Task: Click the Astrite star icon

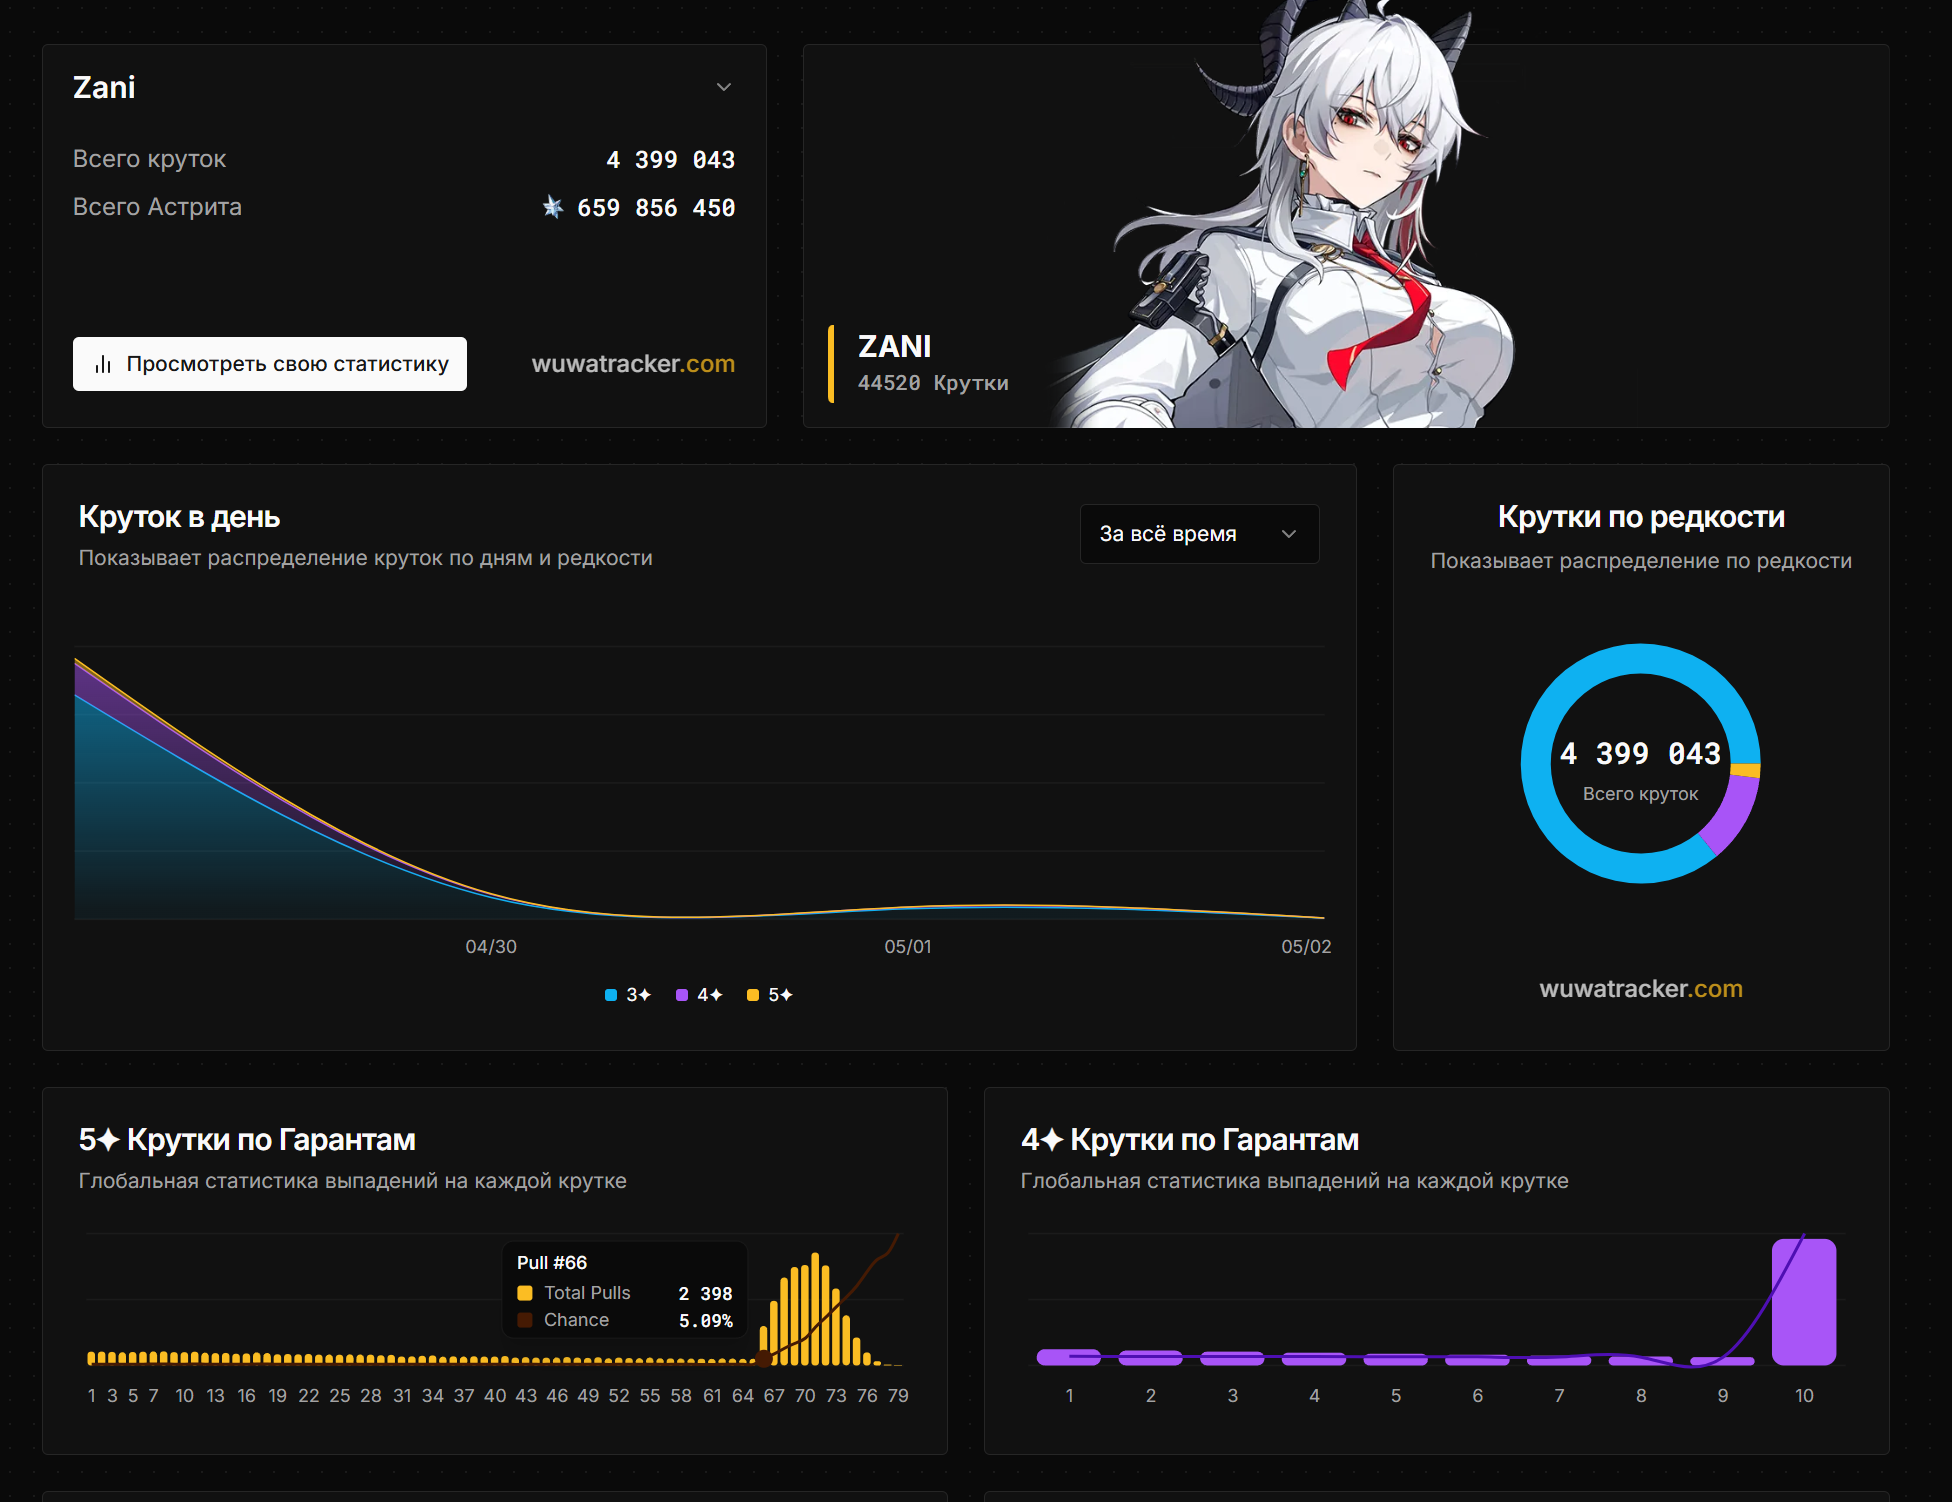Action: (x=553, y=207)
